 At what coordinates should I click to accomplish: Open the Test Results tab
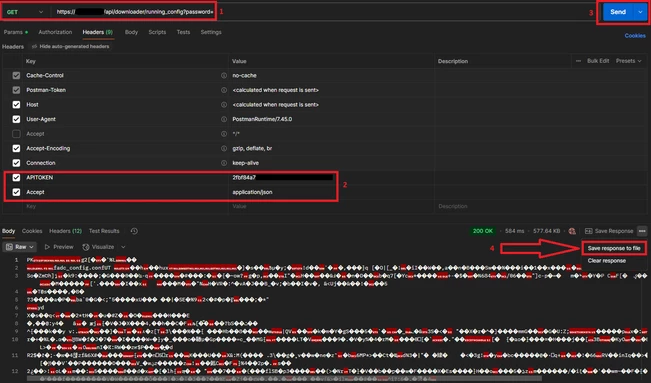click(x=104, y=231)
